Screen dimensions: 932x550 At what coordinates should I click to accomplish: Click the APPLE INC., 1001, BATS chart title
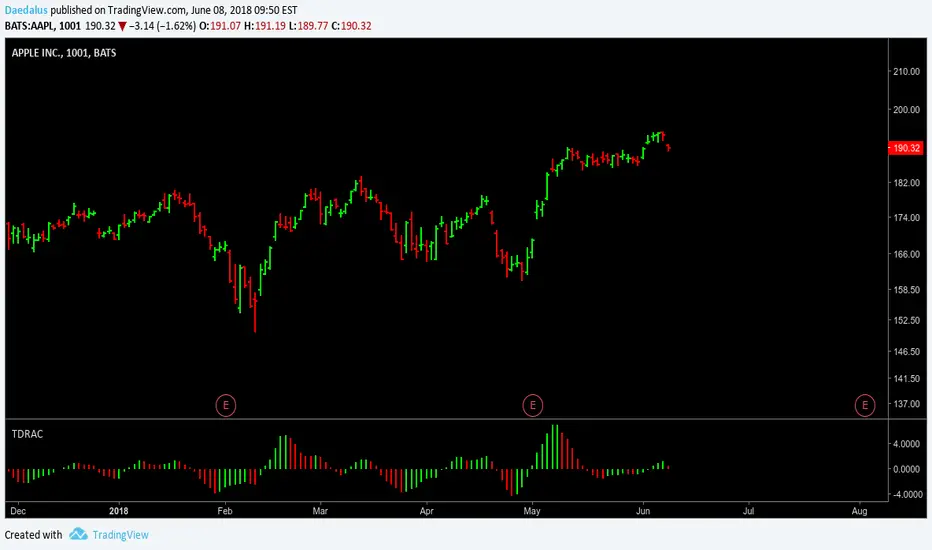64,53
